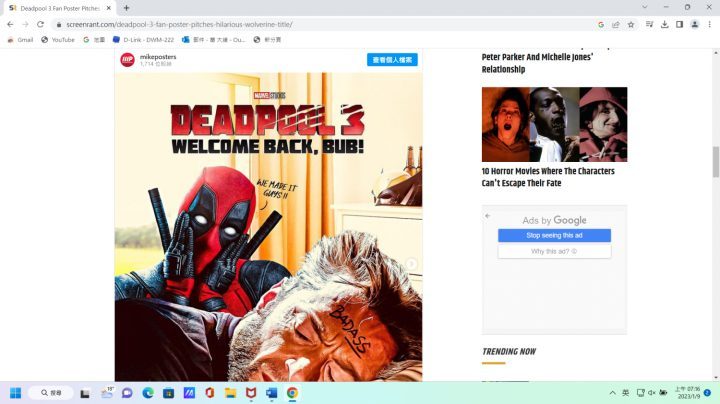720x404 pixels.
Task: Select the Deadpool 3 Fan Poster tab
Action: click(60, 8)
